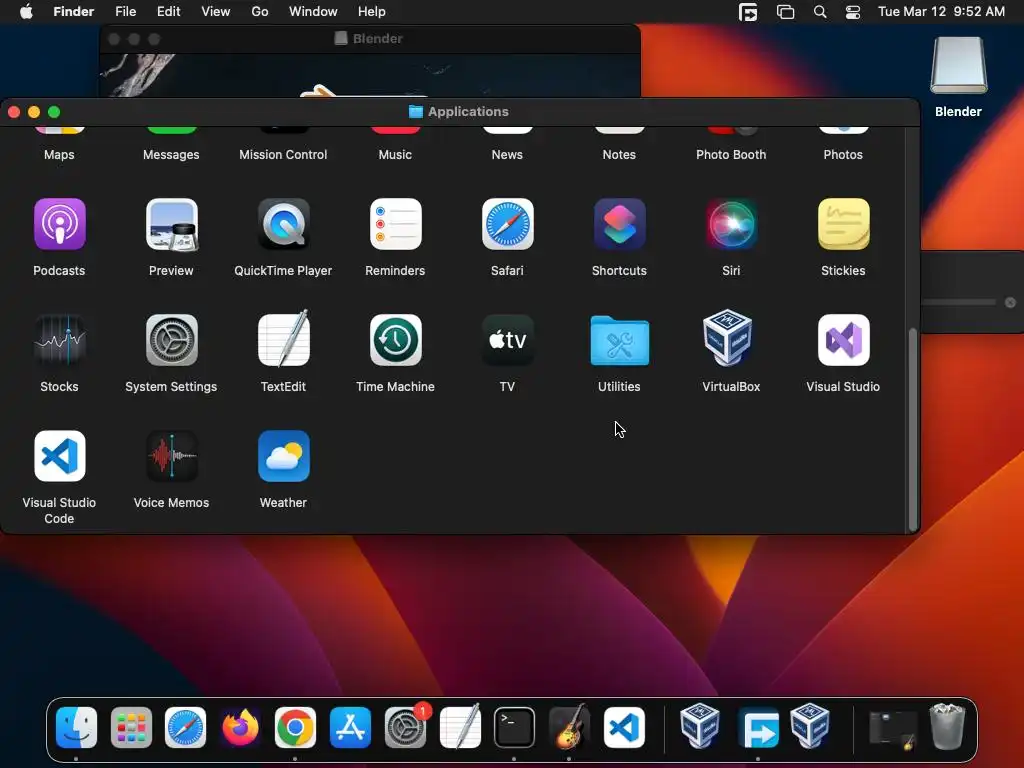
Task: Select VirtualBox icon in Applications window
Action: [x=728, y=338]
